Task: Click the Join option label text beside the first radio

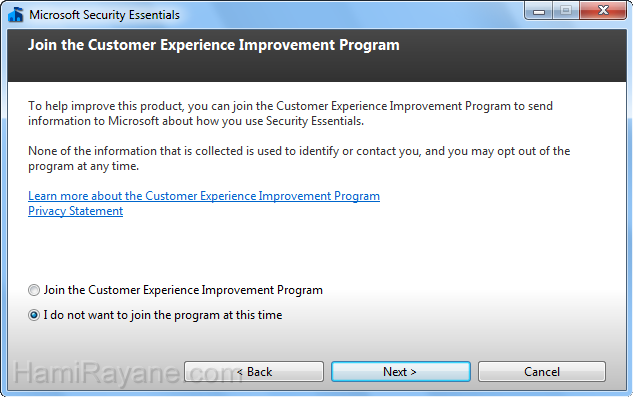Action: point(183,290)
